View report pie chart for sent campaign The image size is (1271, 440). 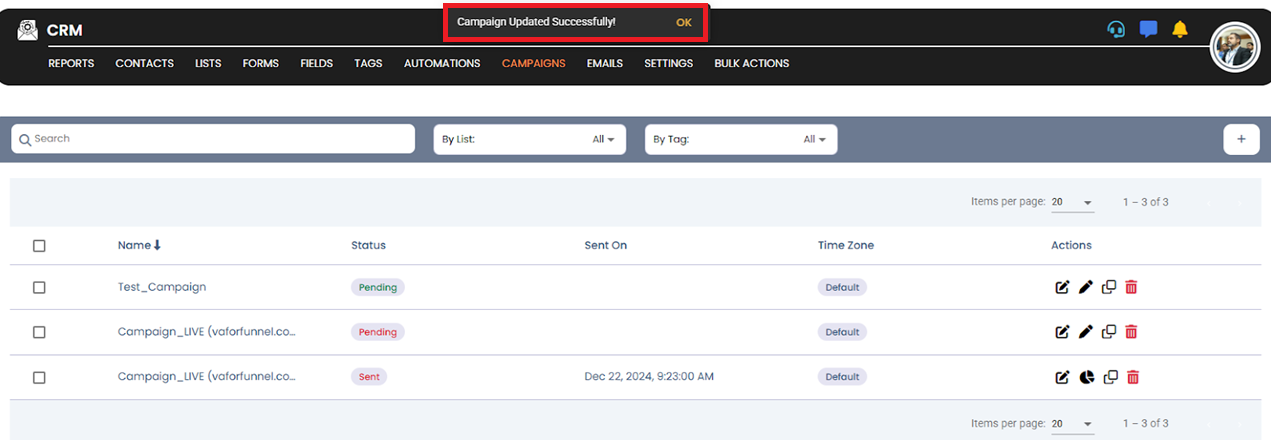(1086, 377)
